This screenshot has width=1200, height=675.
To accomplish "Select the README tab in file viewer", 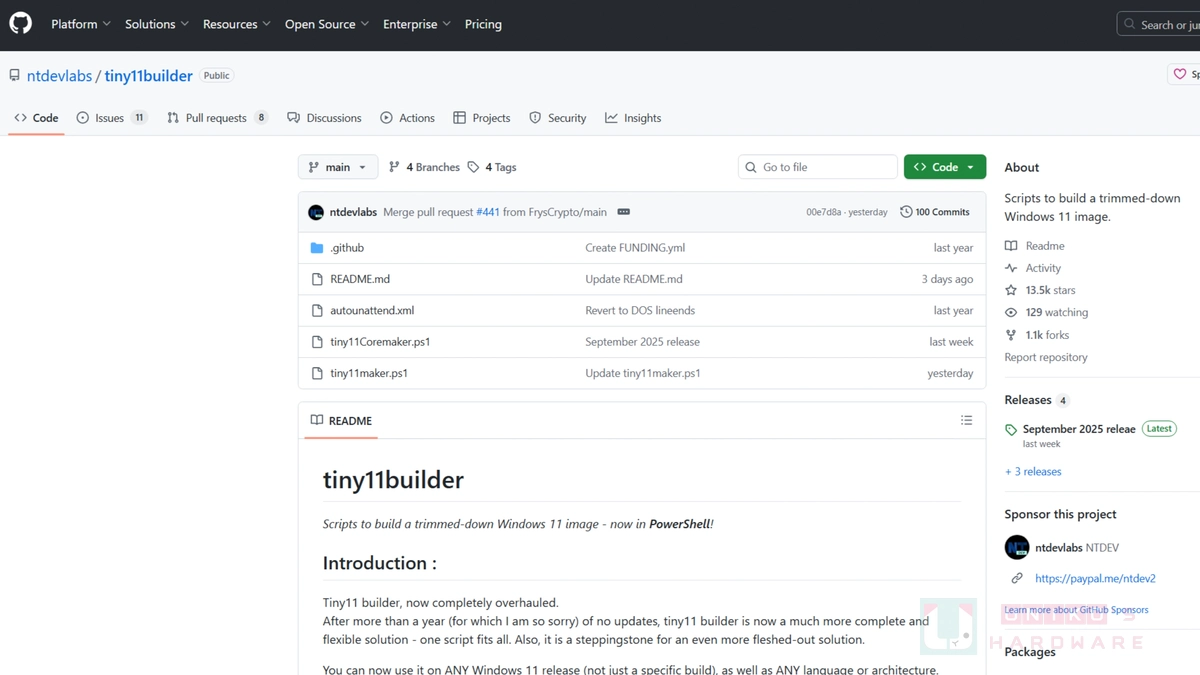I will click(341, 421).
